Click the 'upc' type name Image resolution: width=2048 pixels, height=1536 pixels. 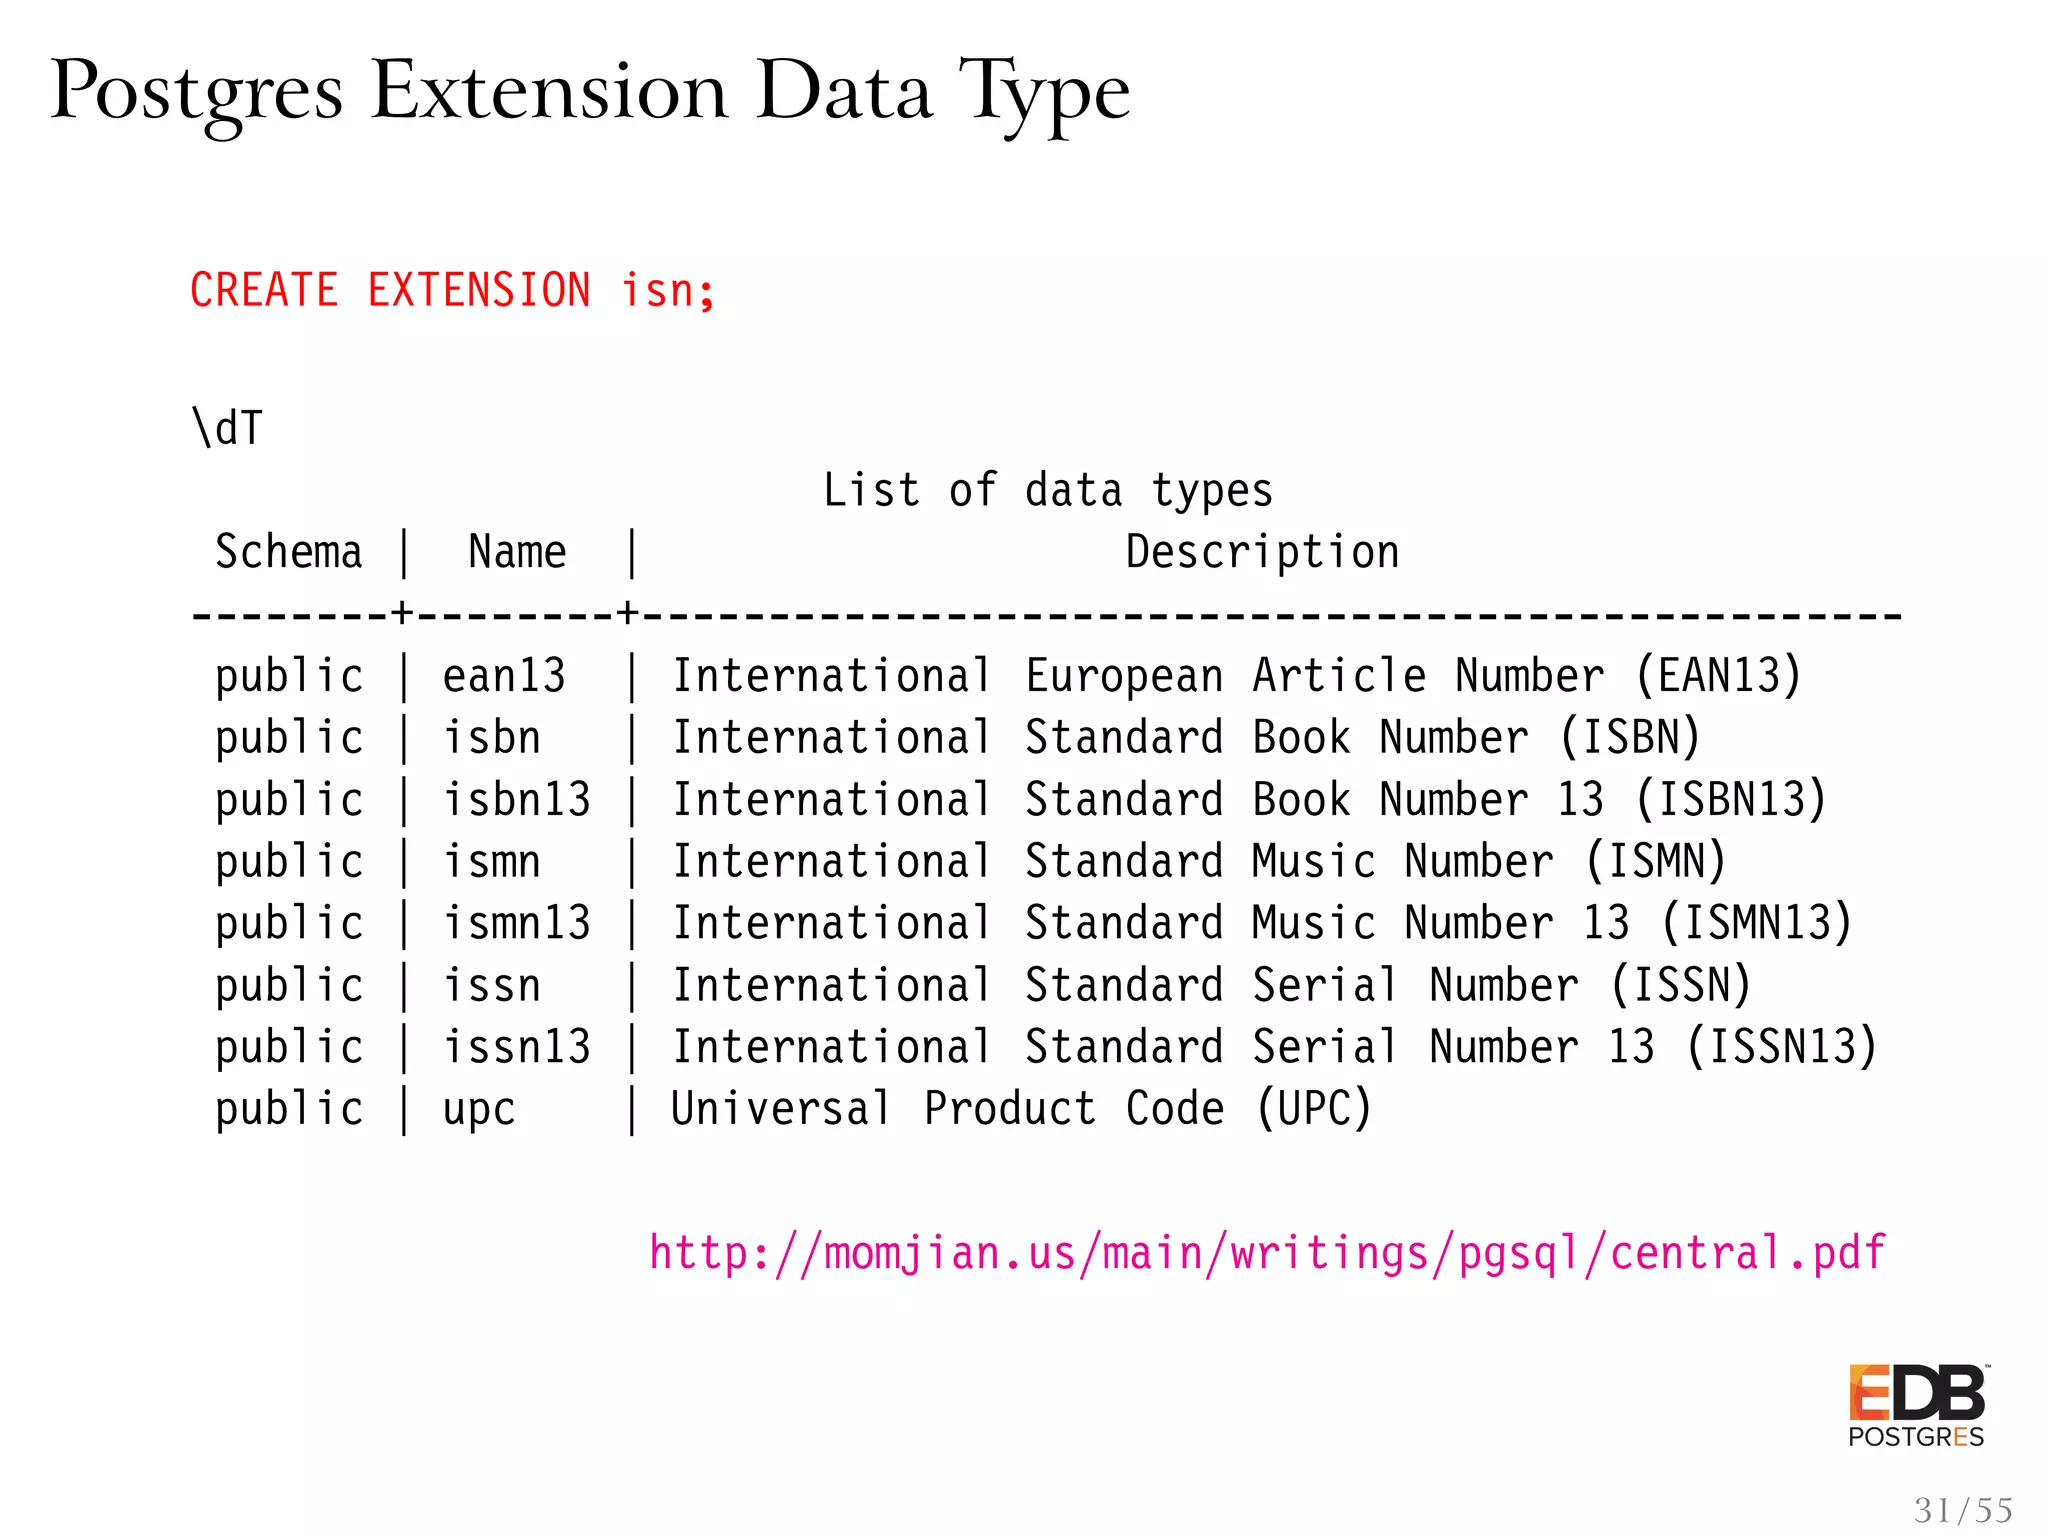(479, 1110)
